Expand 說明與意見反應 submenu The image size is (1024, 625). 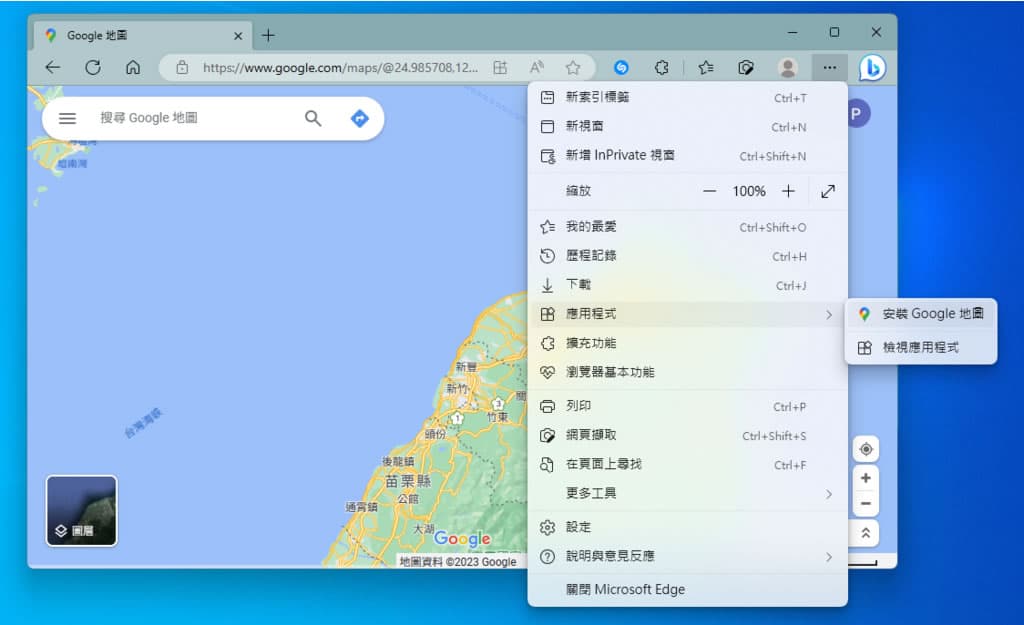pos(688,556)
